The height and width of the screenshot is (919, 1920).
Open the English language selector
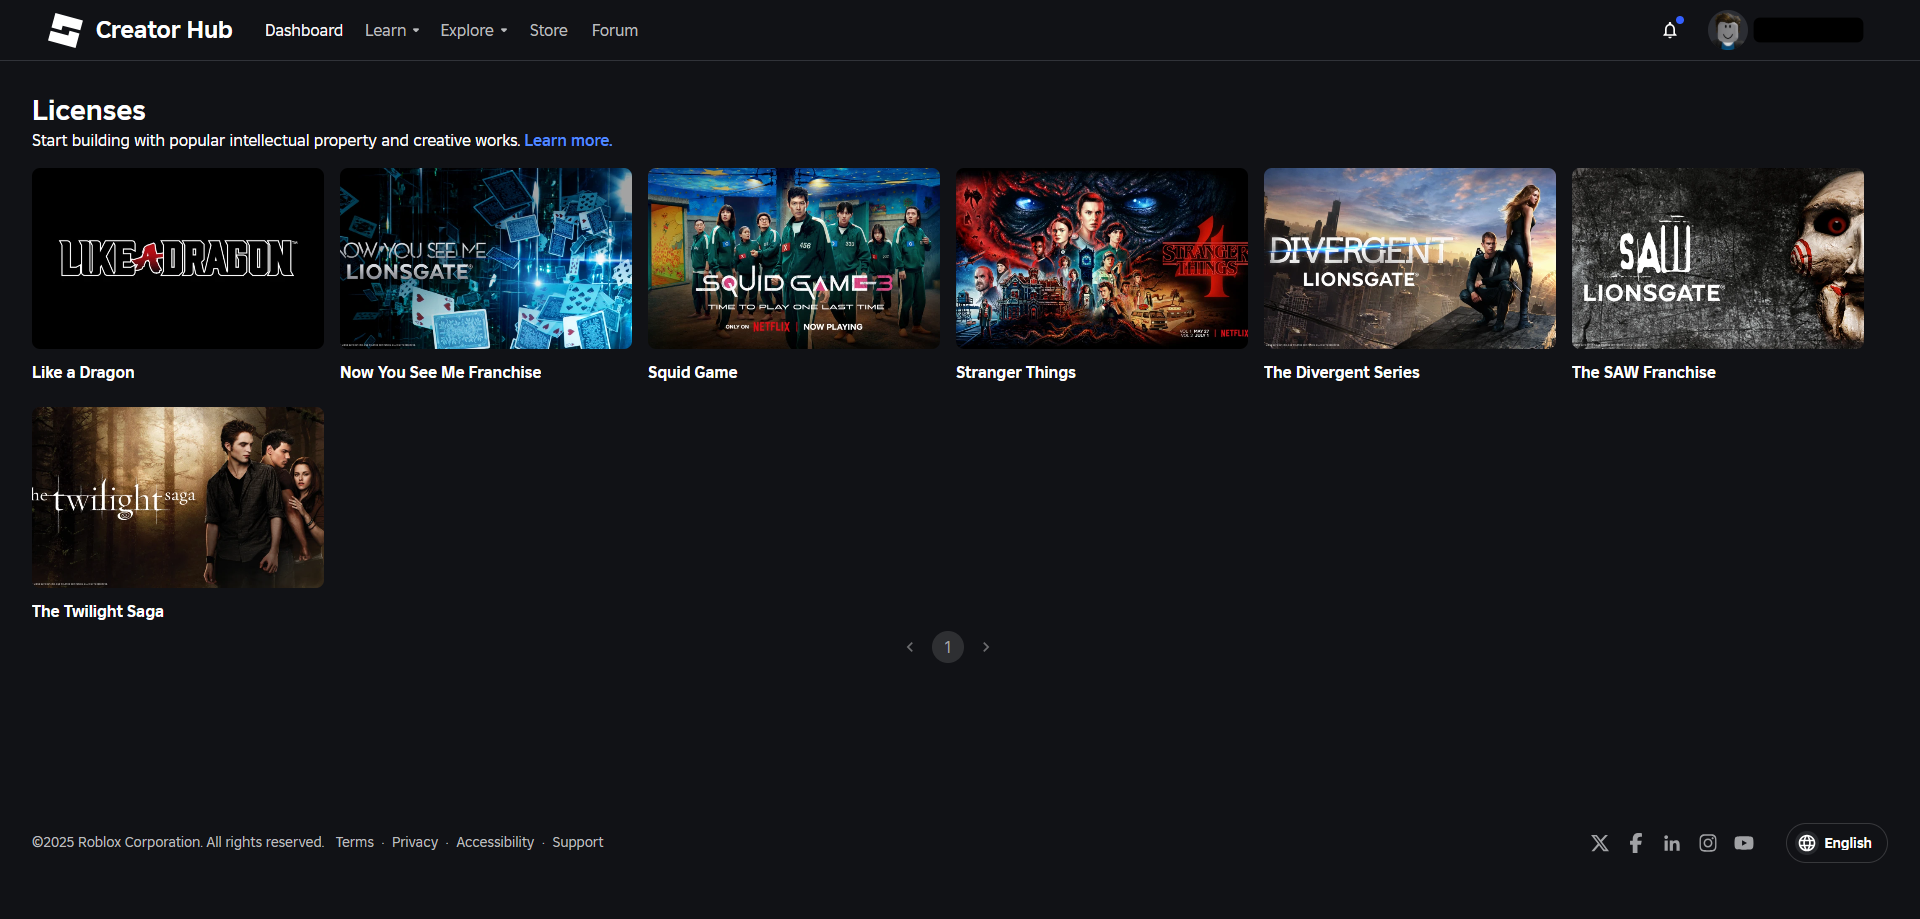[x=1836, y=843]
